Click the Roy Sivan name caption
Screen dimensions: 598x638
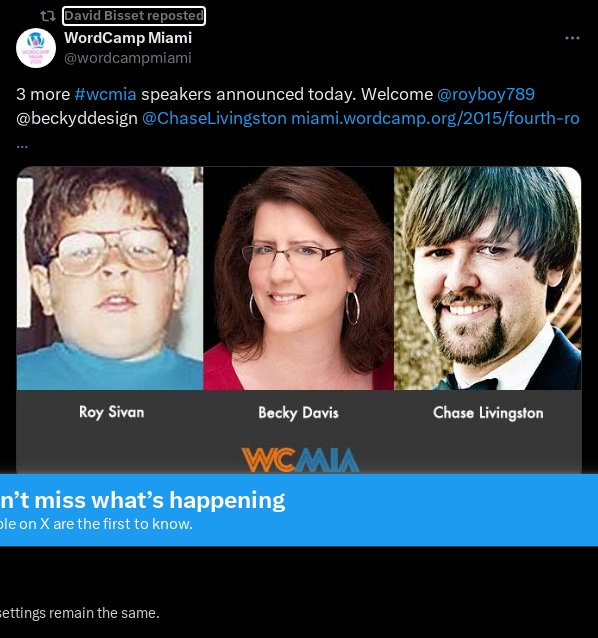coord(111,412)
